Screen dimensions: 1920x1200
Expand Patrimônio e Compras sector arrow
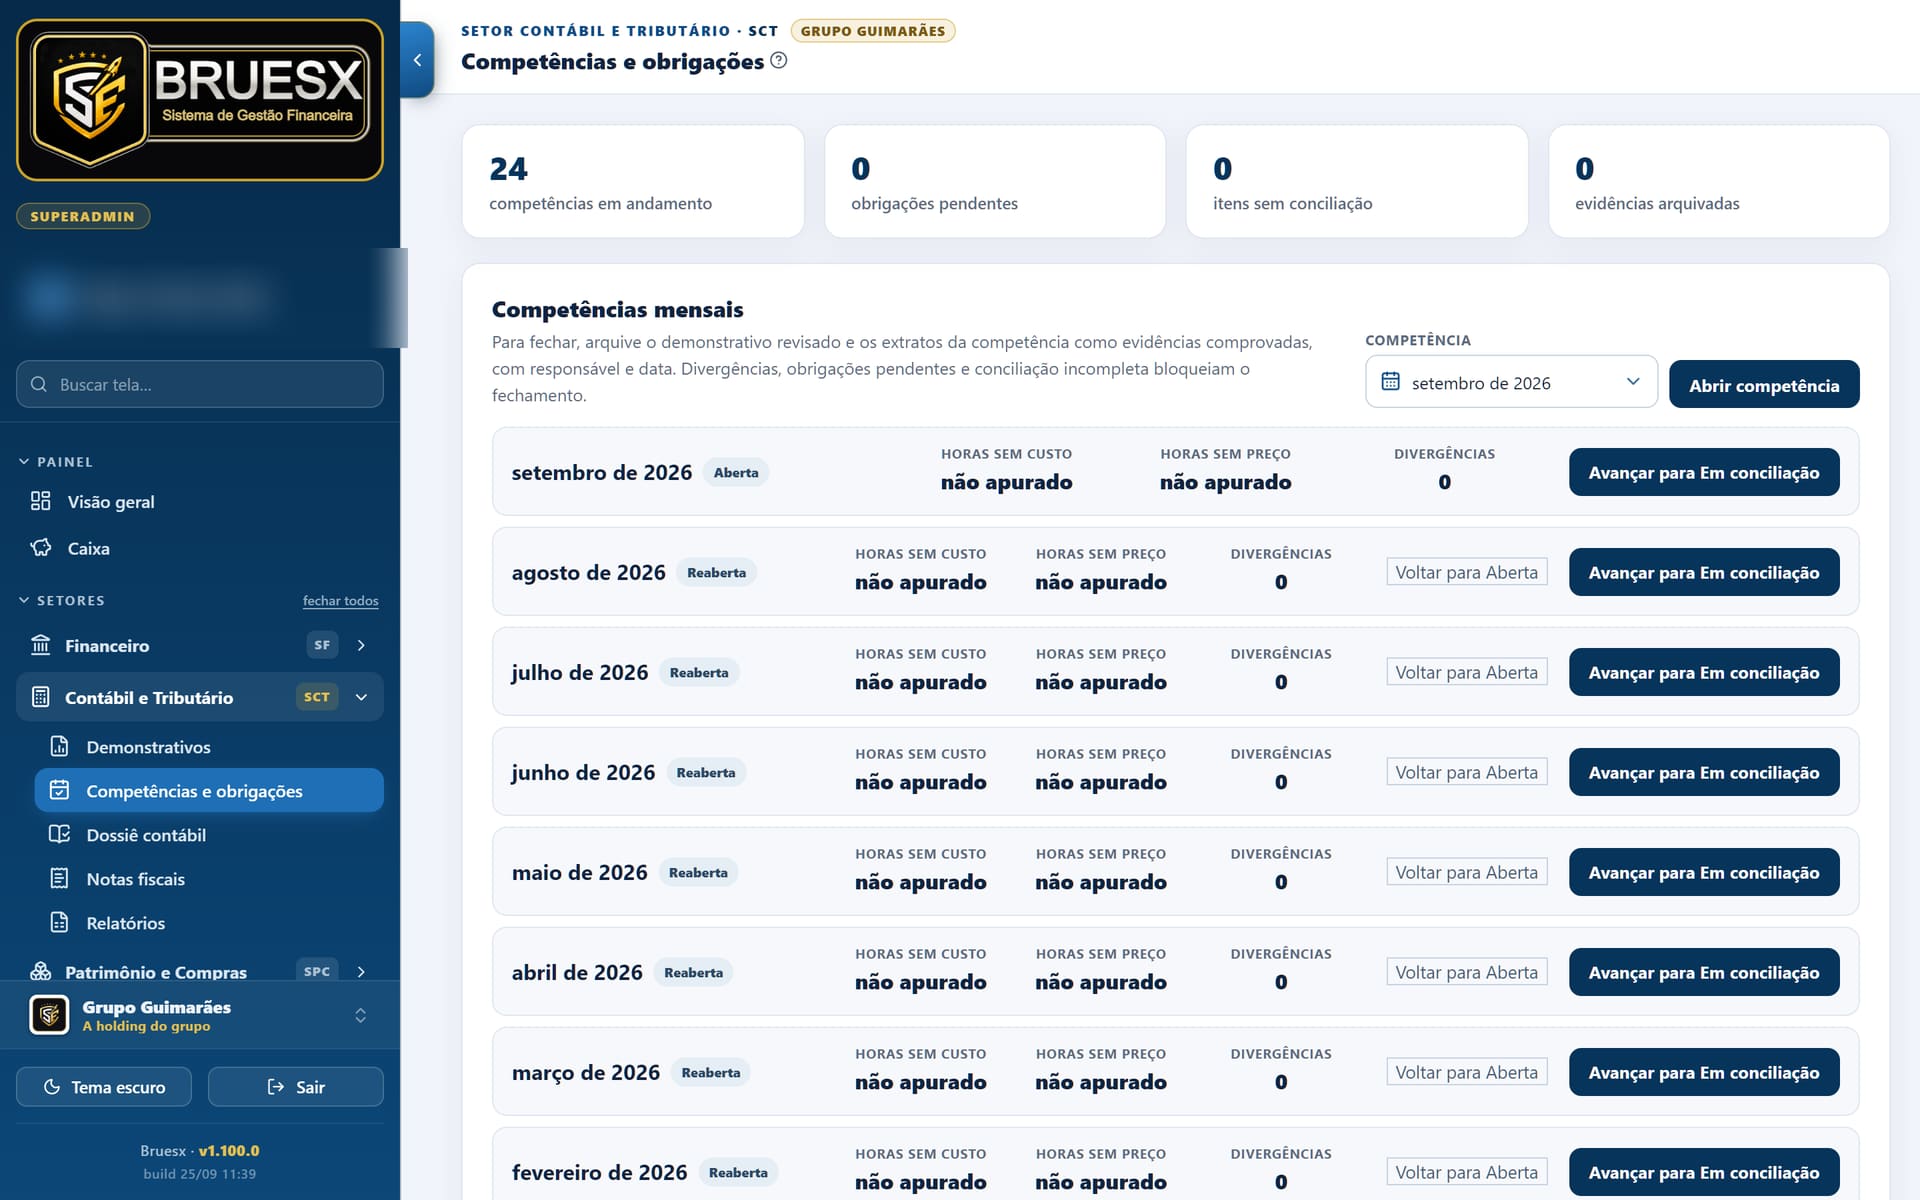pyautogui.click(x=361, y=971)
